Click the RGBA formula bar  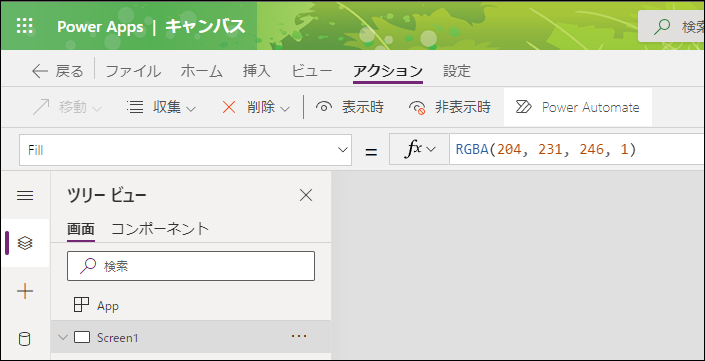tap(577, 150)
